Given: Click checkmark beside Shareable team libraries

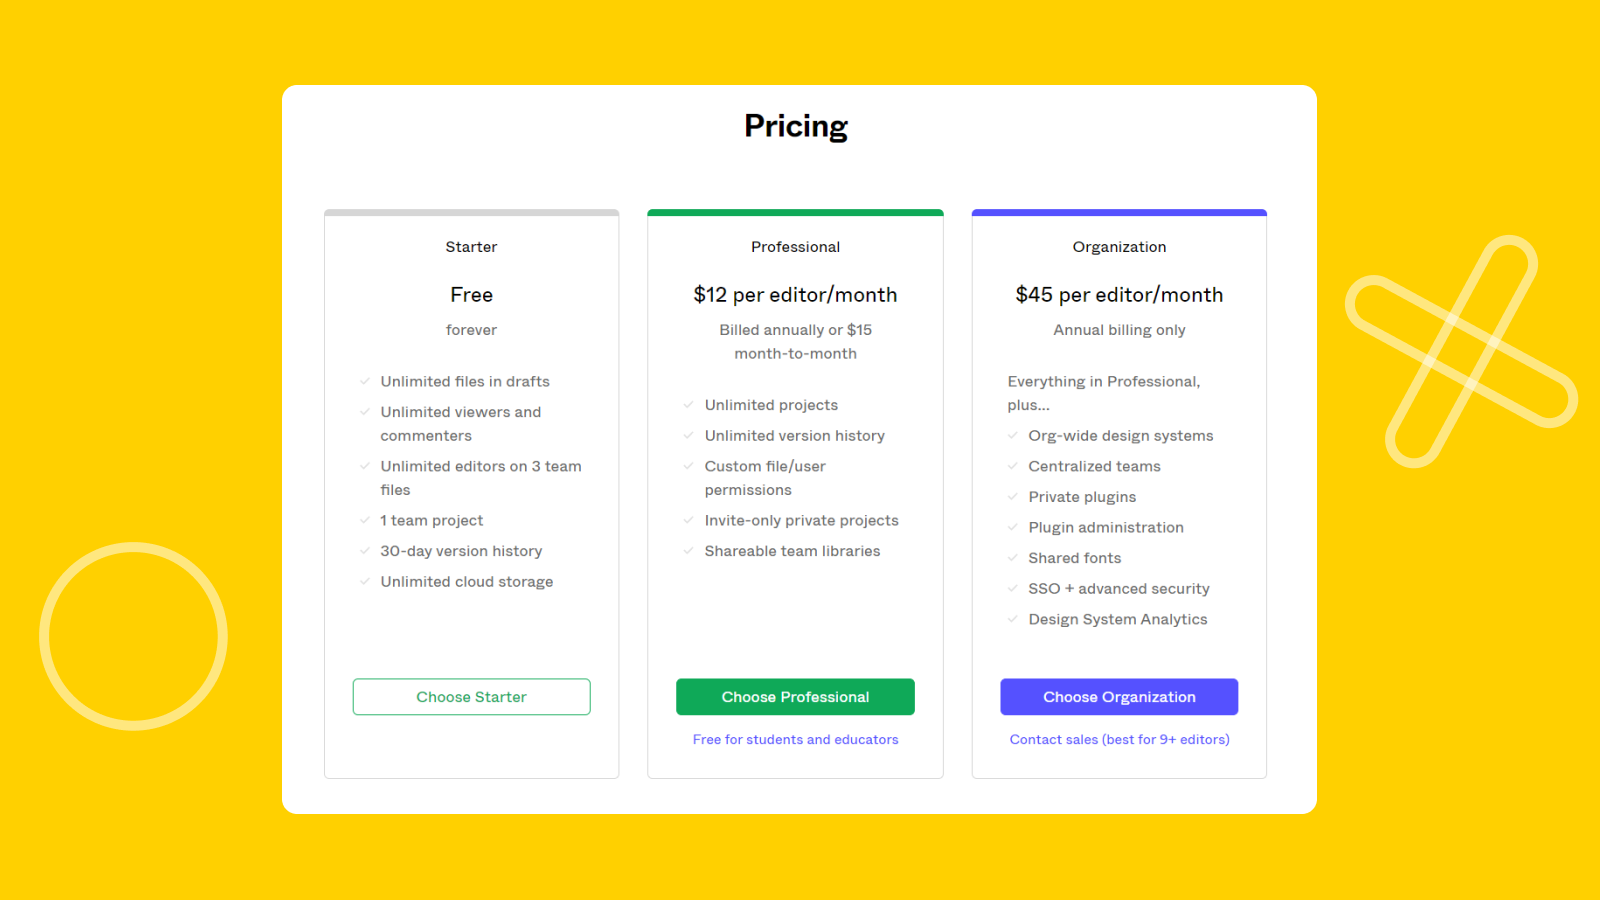Looking at the screenshot, I should coord(689,551).
